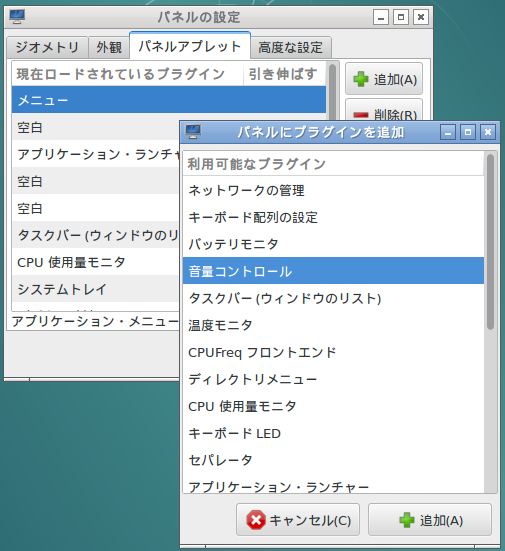This screenshot has width=505, height=551.
Task: Select CPU 使用量モニタ in plugin dialog
Action: (x=333, y=406)
